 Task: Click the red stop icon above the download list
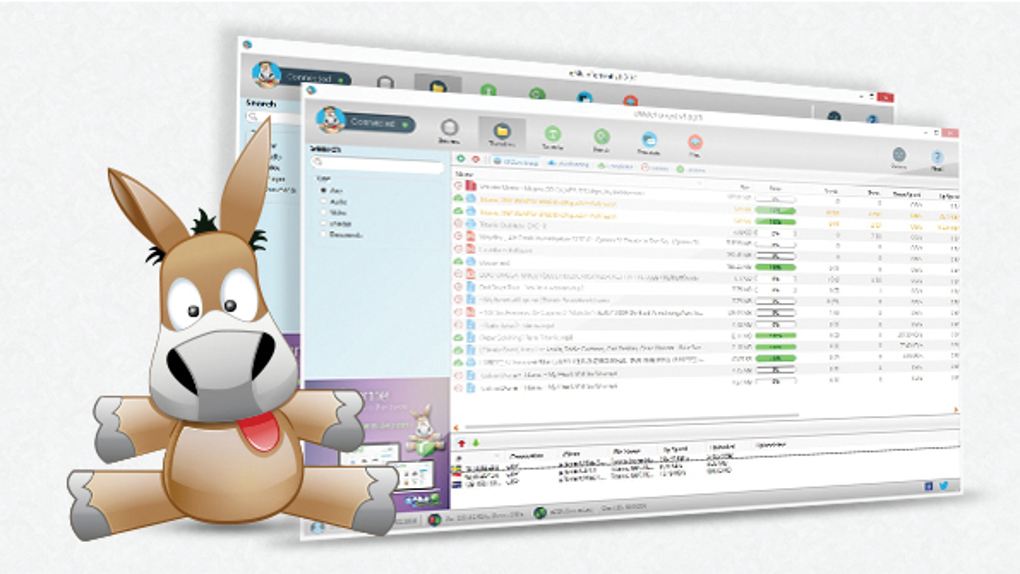476,159
